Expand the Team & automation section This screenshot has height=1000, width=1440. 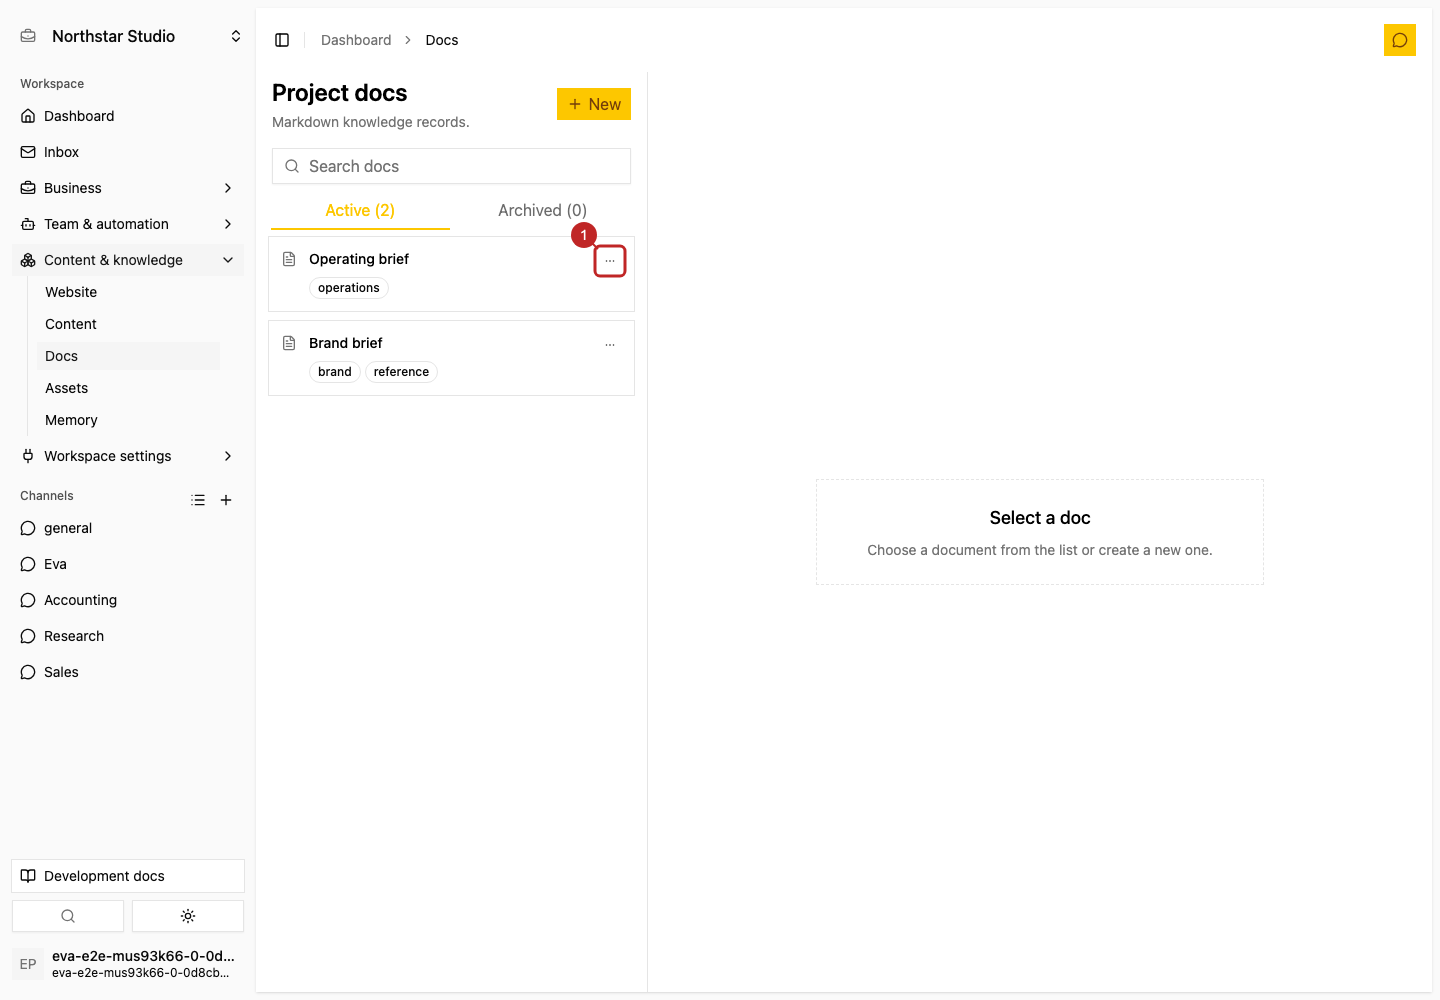(128, 224)
